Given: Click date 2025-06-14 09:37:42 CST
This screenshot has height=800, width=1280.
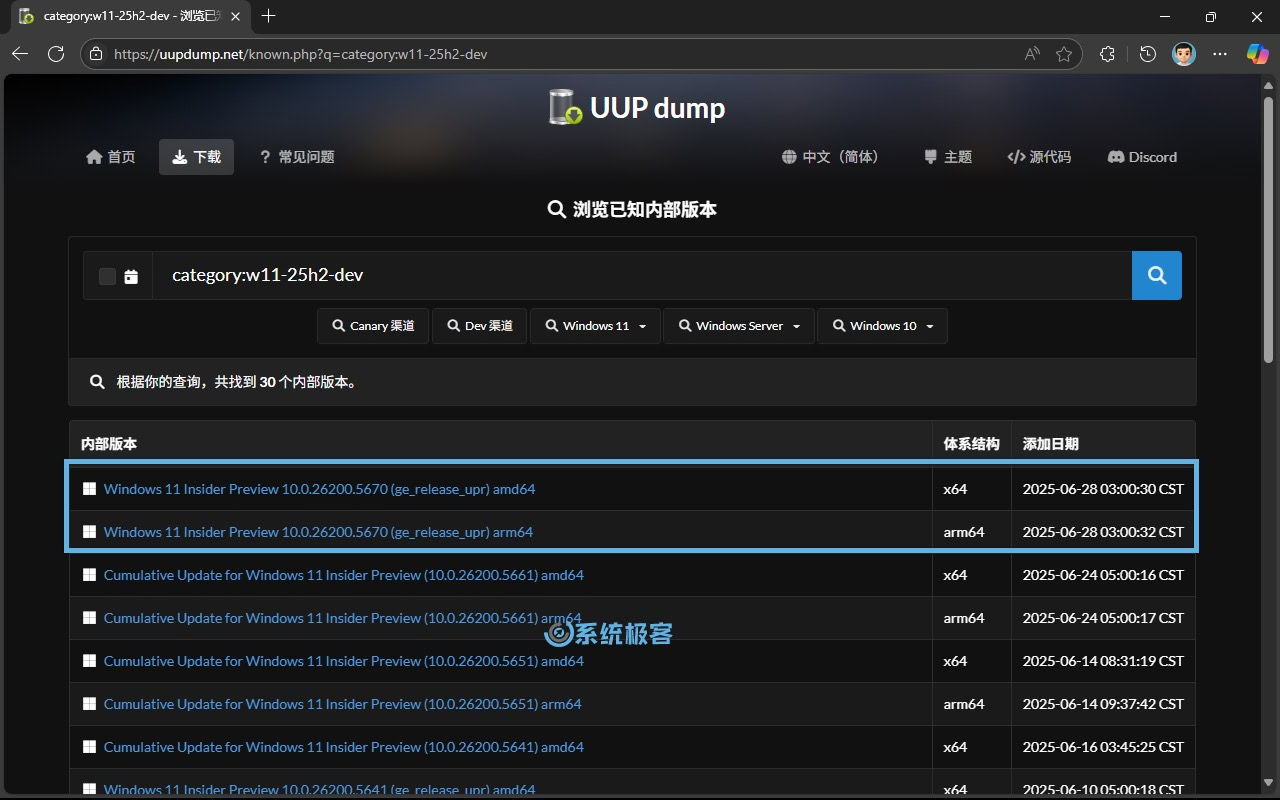Looking at the screenshot, I should tap(1103, 704).
